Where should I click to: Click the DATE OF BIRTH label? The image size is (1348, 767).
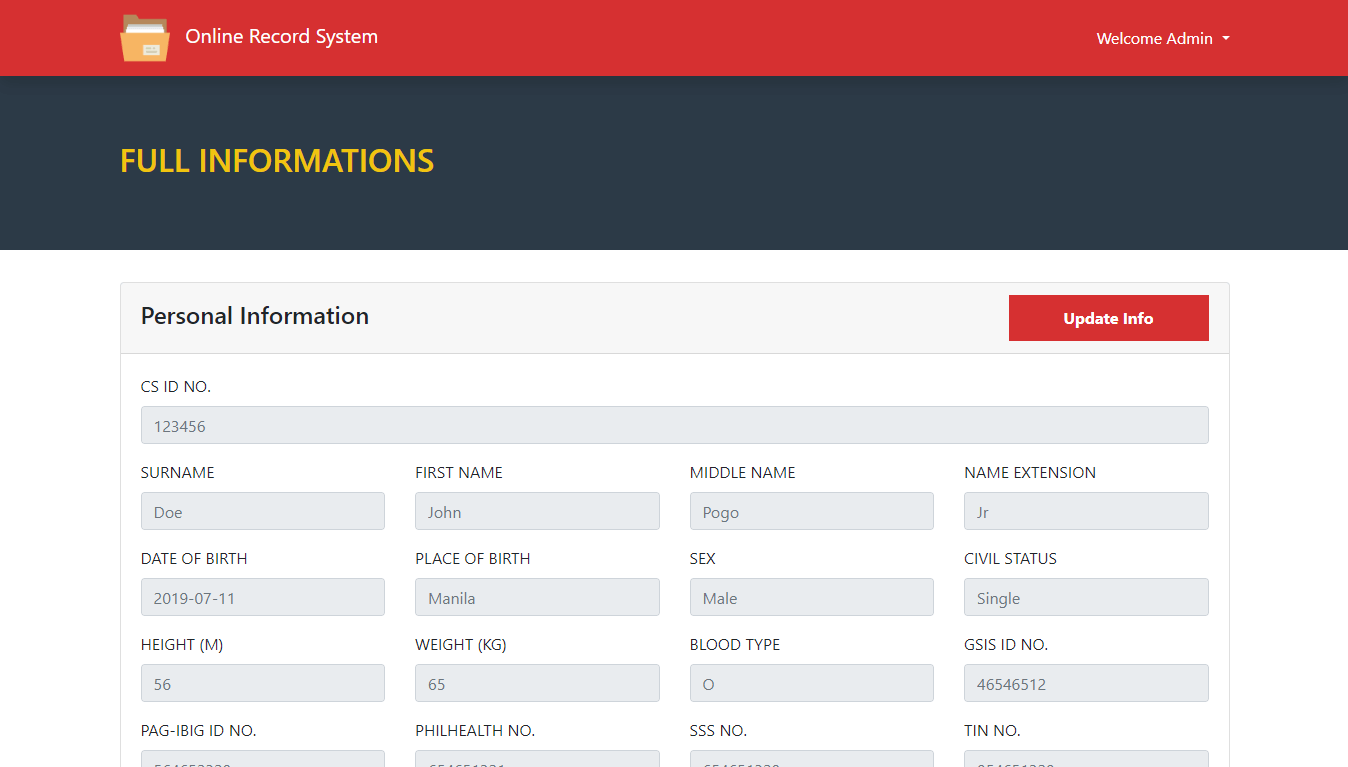click(x=194, y=559)
